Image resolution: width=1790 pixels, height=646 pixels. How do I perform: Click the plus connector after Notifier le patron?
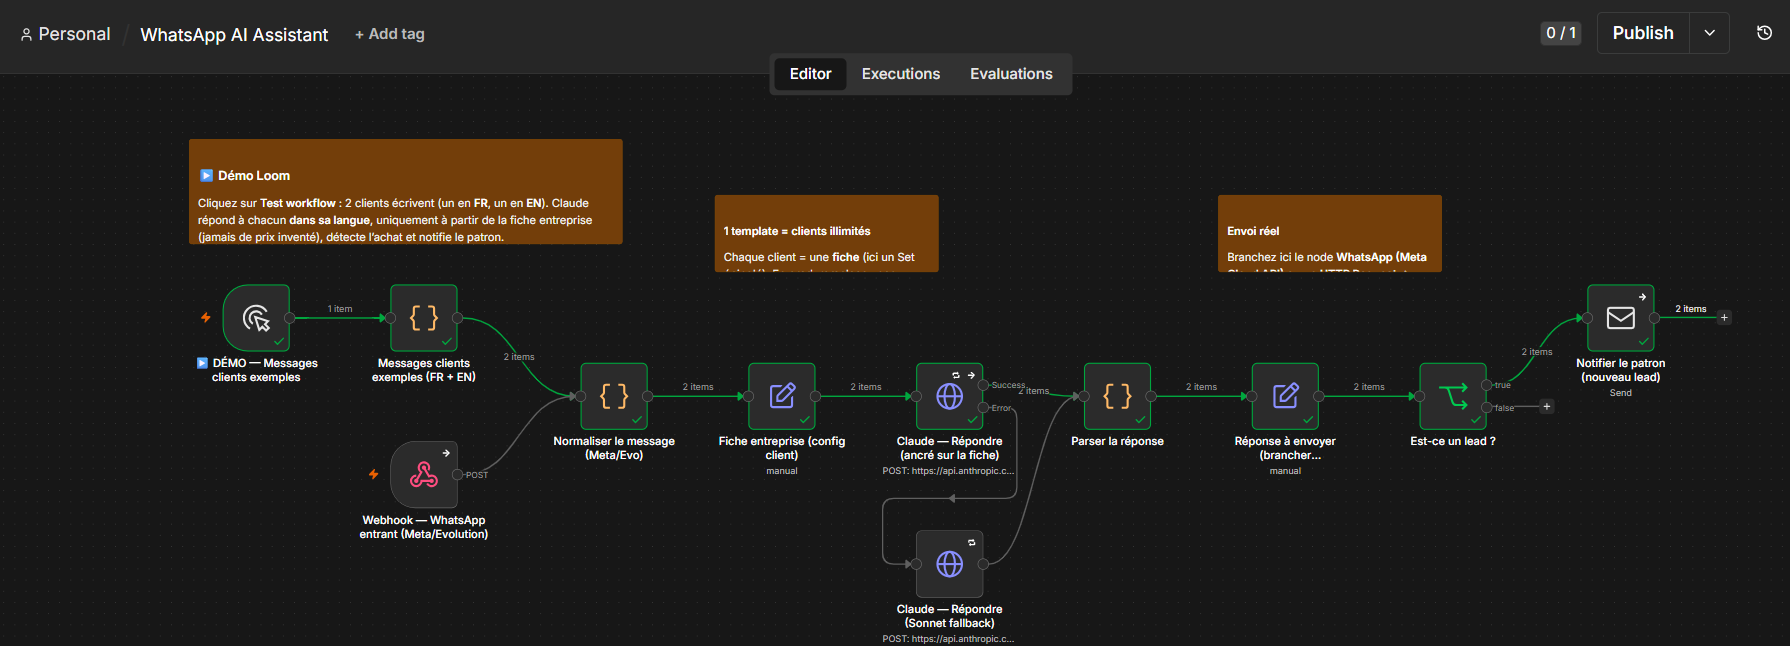tap(1724, 318)
